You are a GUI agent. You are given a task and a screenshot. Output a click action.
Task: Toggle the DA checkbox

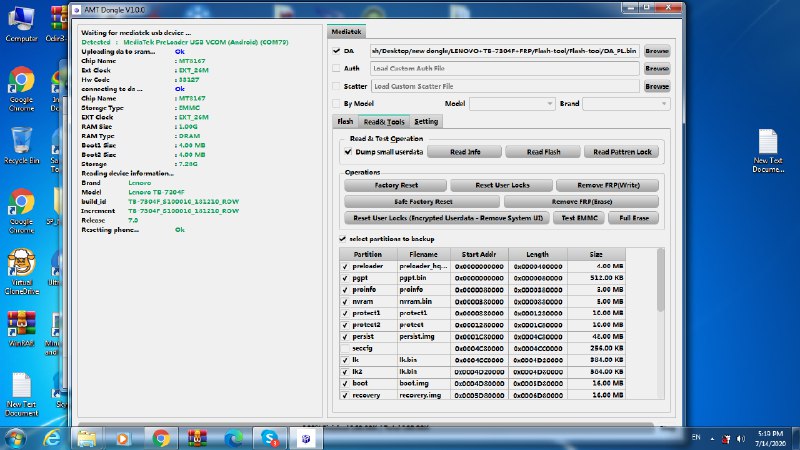pos(336,51)
